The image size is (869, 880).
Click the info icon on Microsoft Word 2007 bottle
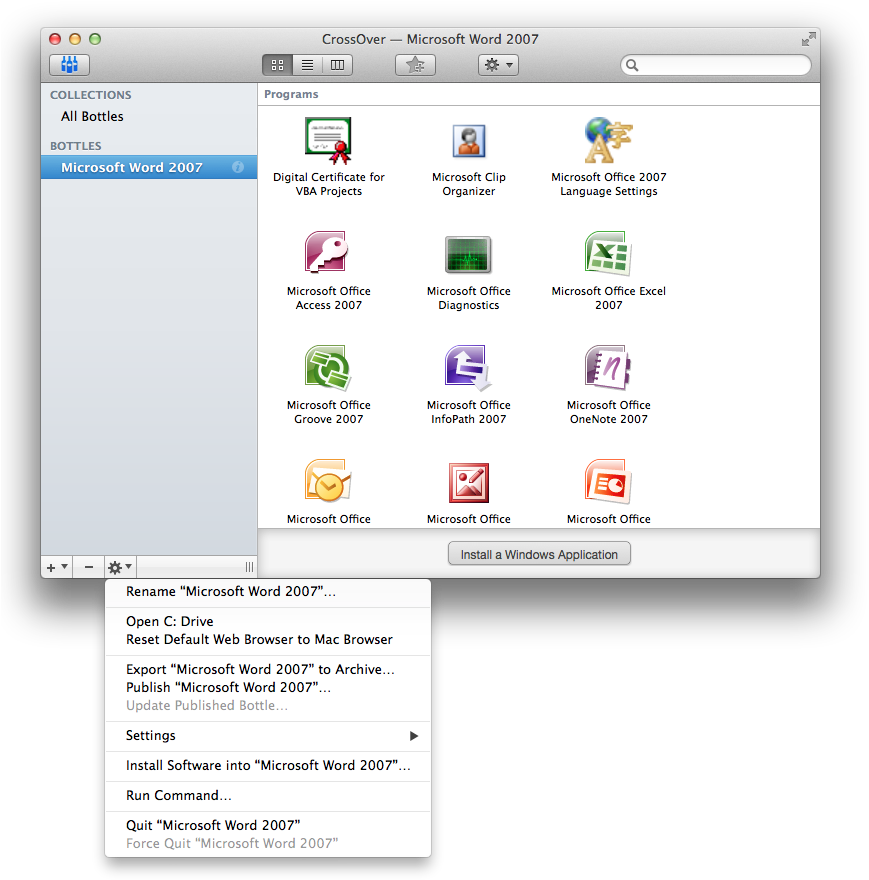pos(238,167)
